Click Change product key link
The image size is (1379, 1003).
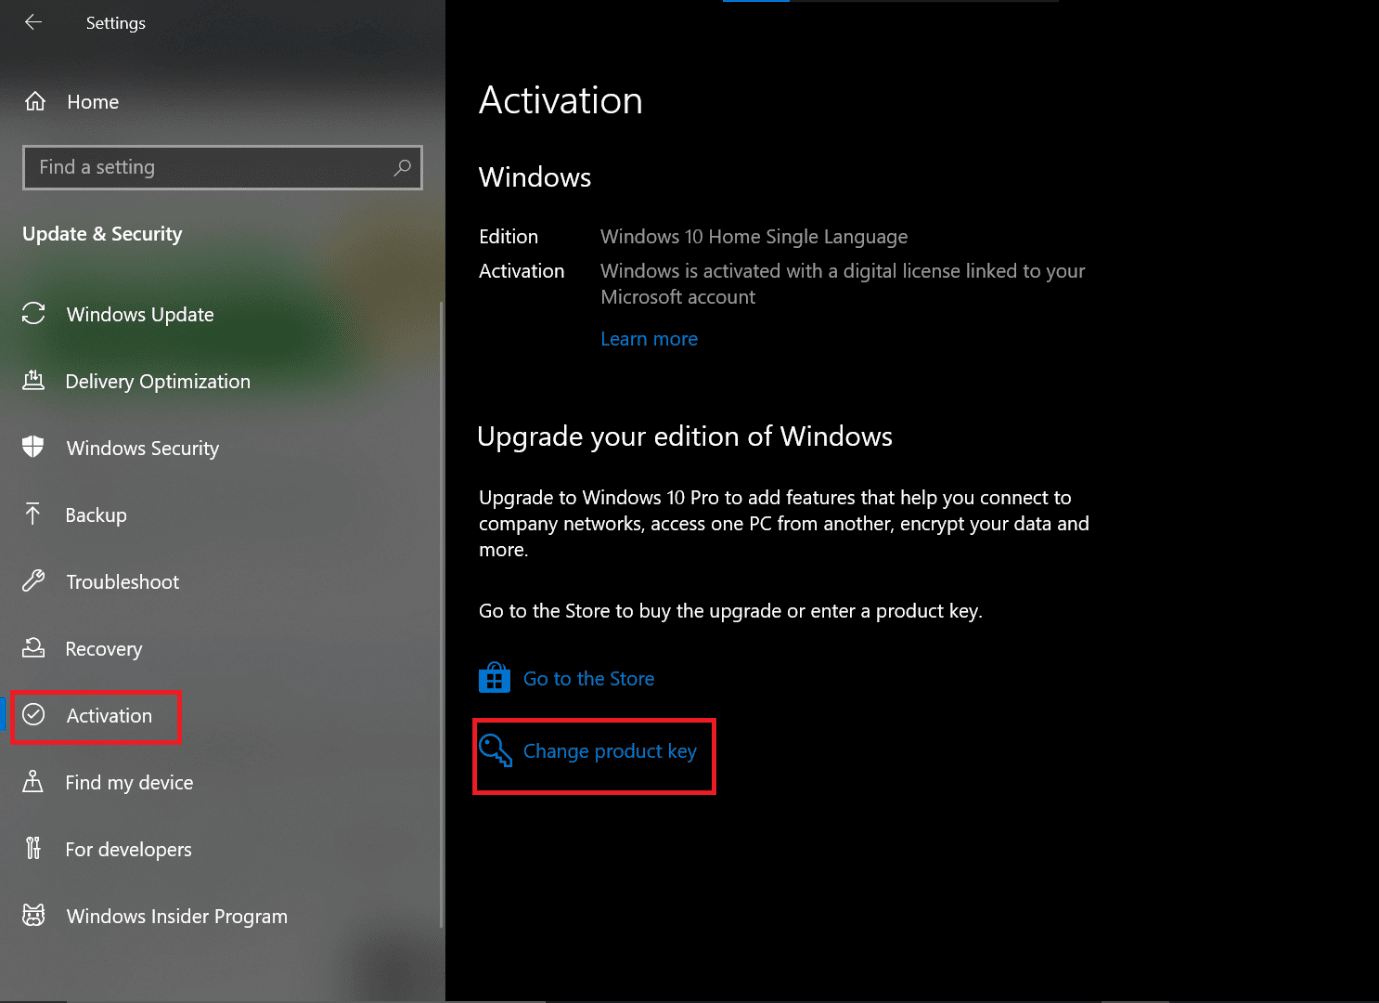(610, 751)
